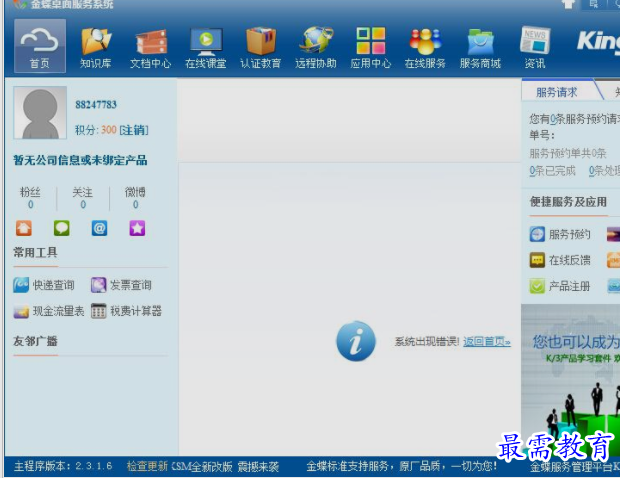Click the blue info icon in error message
Viewport: 620px width, 478px height.
pyautogui.click(x=356, y=341)
